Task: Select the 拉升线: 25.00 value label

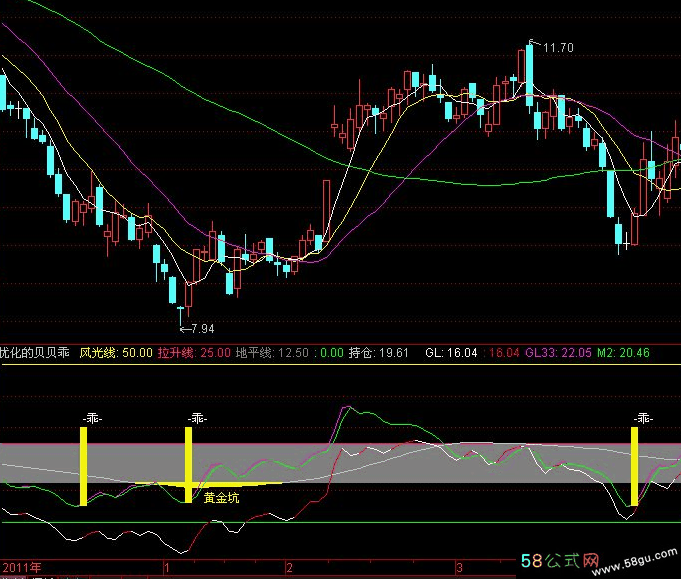Action: coord(194,352)
